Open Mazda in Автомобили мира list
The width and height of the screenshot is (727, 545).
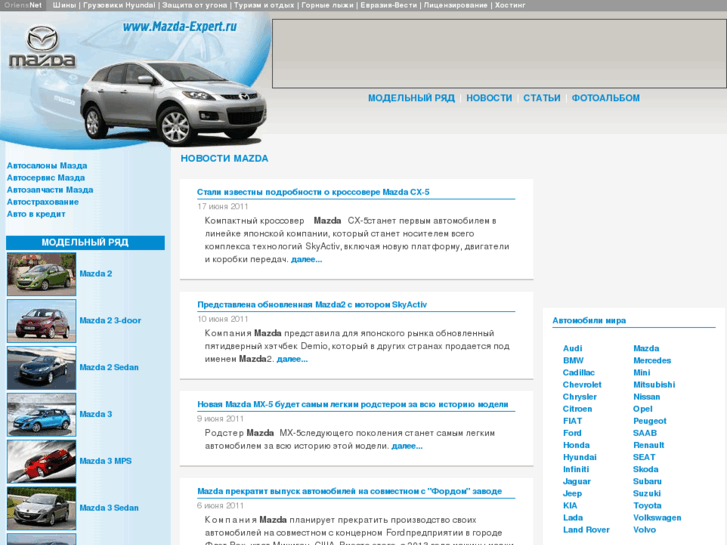point(646,348)
